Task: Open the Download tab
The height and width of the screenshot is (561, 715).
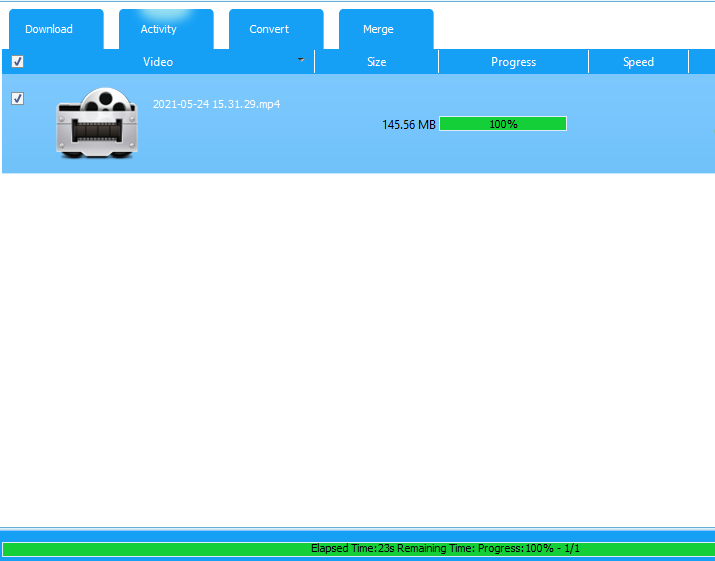Action: click(x=49, y=29)
